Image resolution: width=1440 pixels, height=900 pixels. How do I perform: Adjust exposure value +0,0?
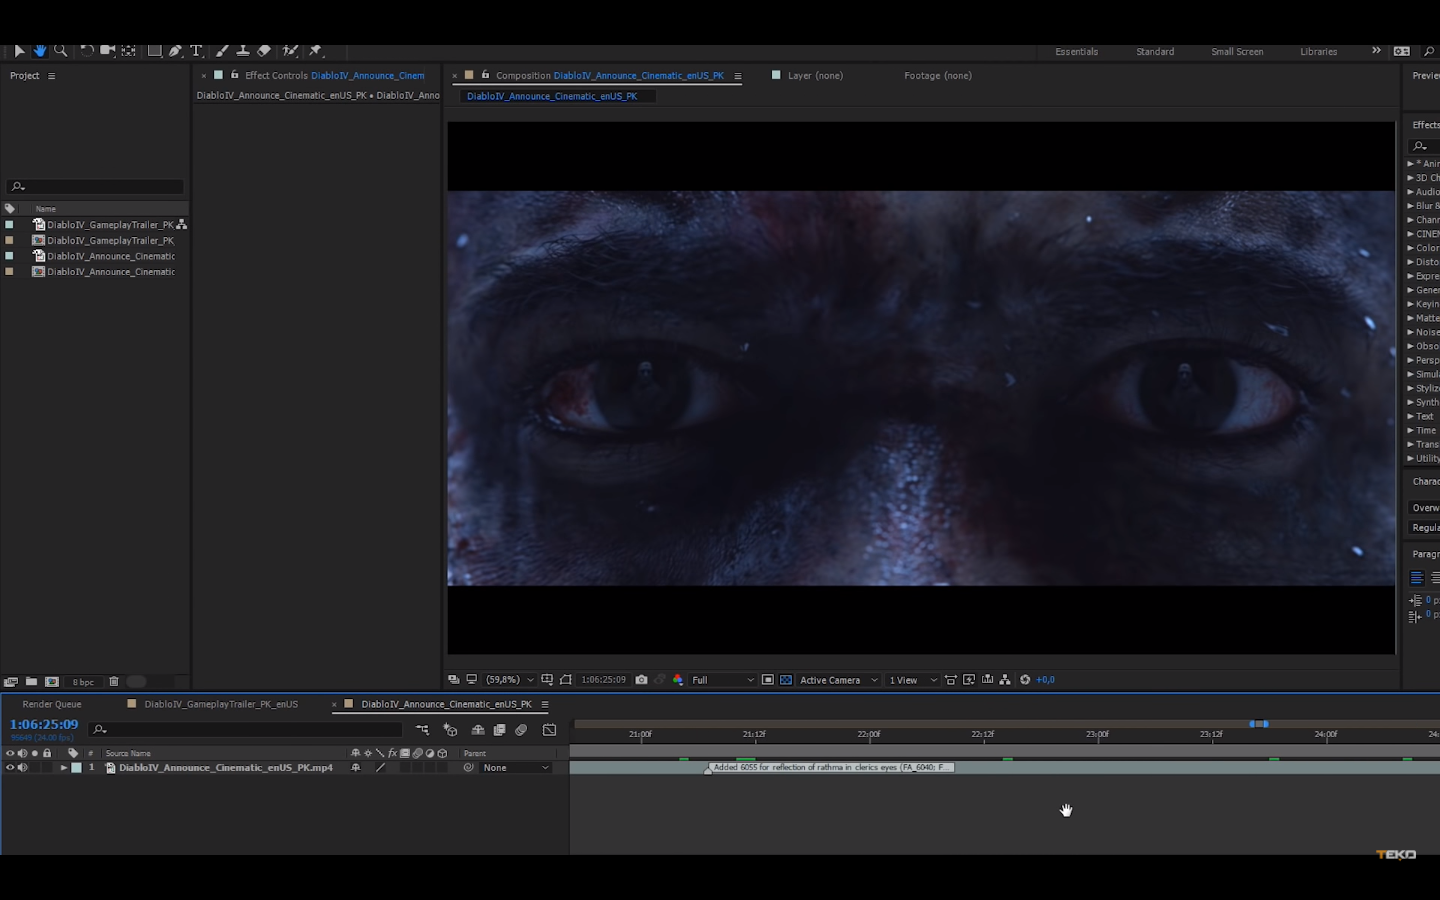pos(1046,680)
